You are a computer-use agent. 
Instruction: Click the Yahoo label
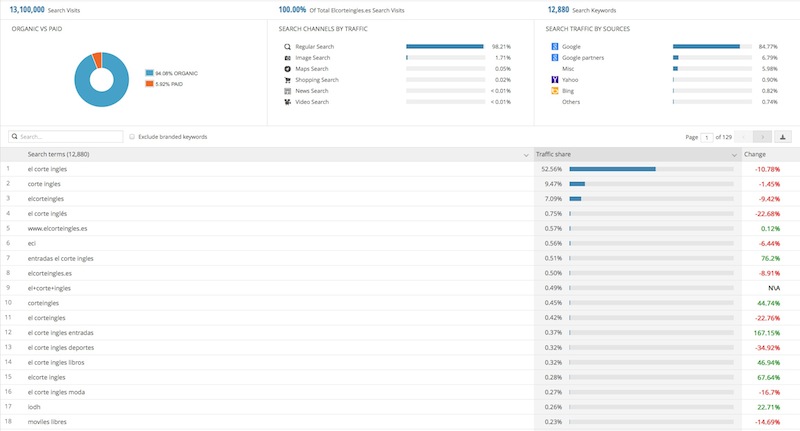tap(570, 80)
